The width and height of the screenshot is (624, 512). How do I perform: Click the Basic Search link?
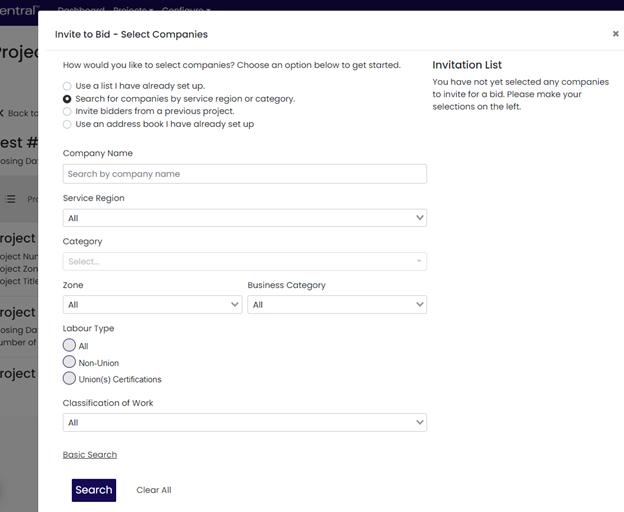click(x=90, y=455)
